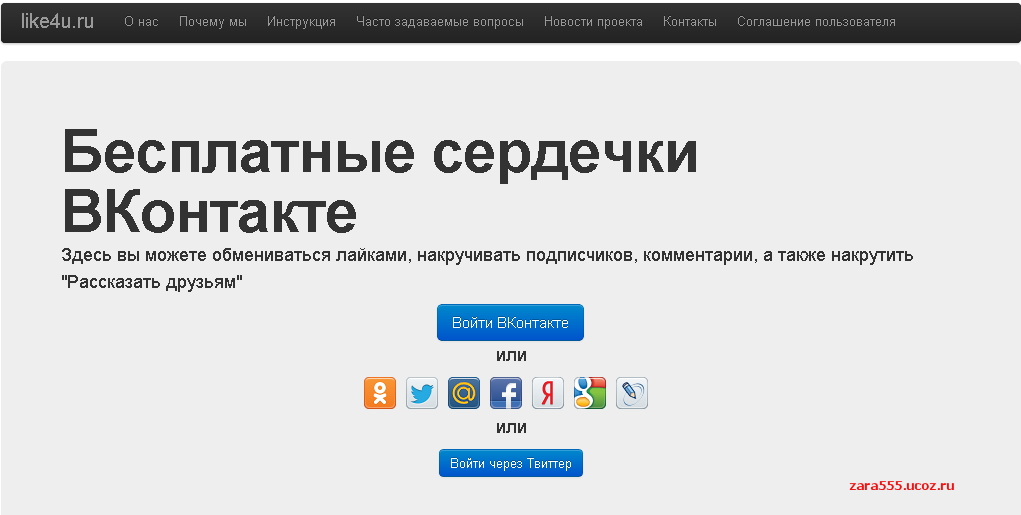Screen dimensions: 1021x515
Task: Open the "О нас" menu item
Action: tap(141, 21)
